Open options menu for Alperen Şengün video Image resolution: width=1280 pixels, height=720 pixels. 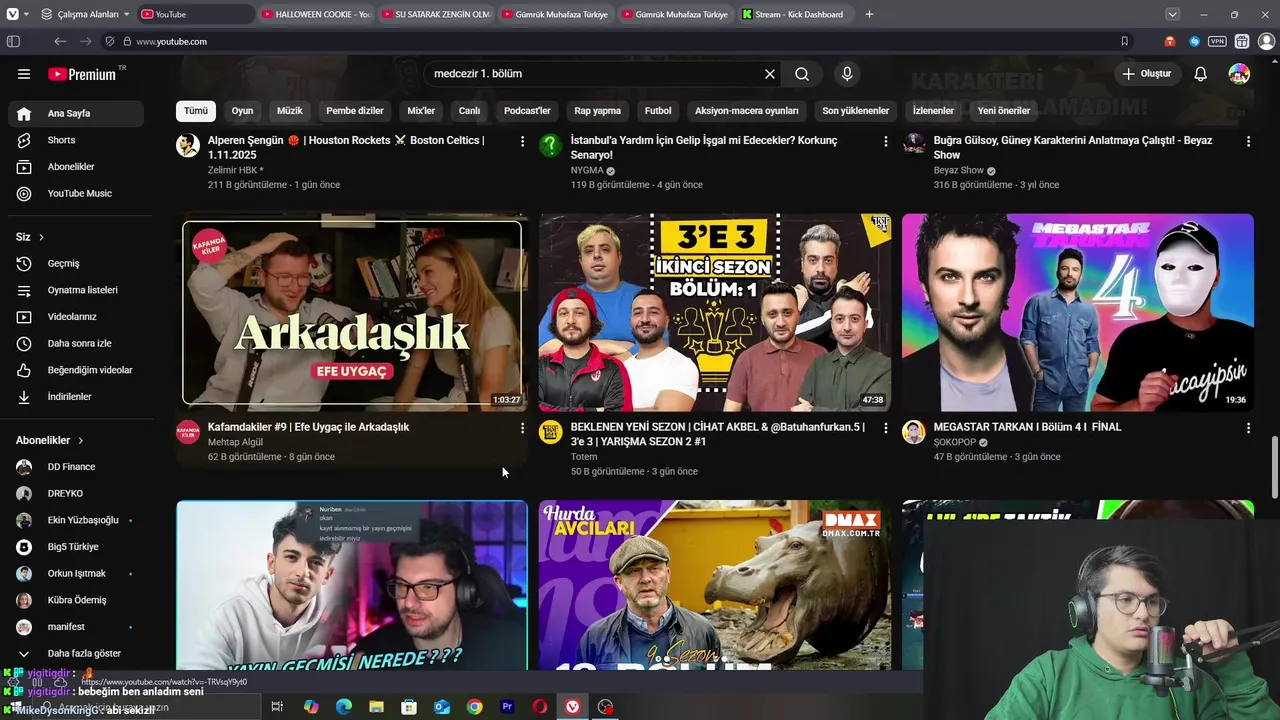[522, 142]
